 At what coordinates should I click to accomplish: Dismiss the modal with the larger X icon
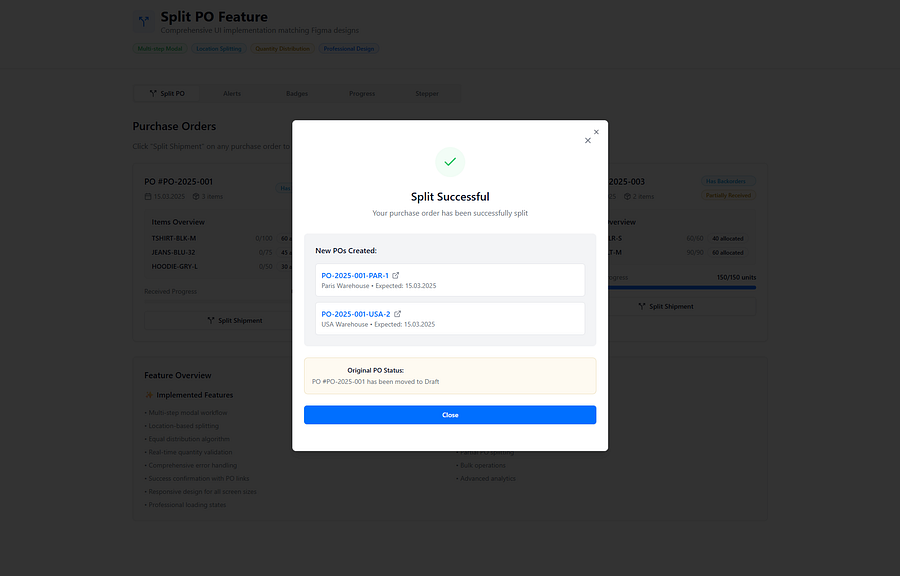(588, 141)
